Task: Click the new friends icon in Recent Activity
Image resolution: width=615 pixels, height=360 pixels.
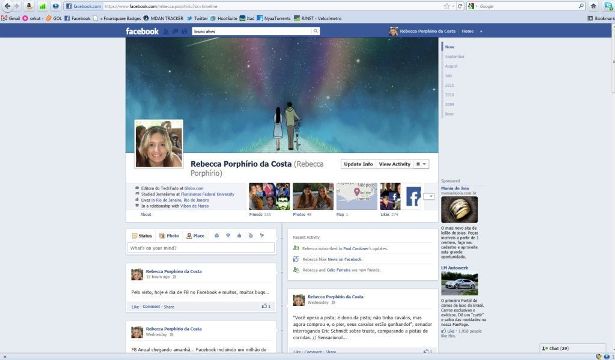Action: coord(296,270)
